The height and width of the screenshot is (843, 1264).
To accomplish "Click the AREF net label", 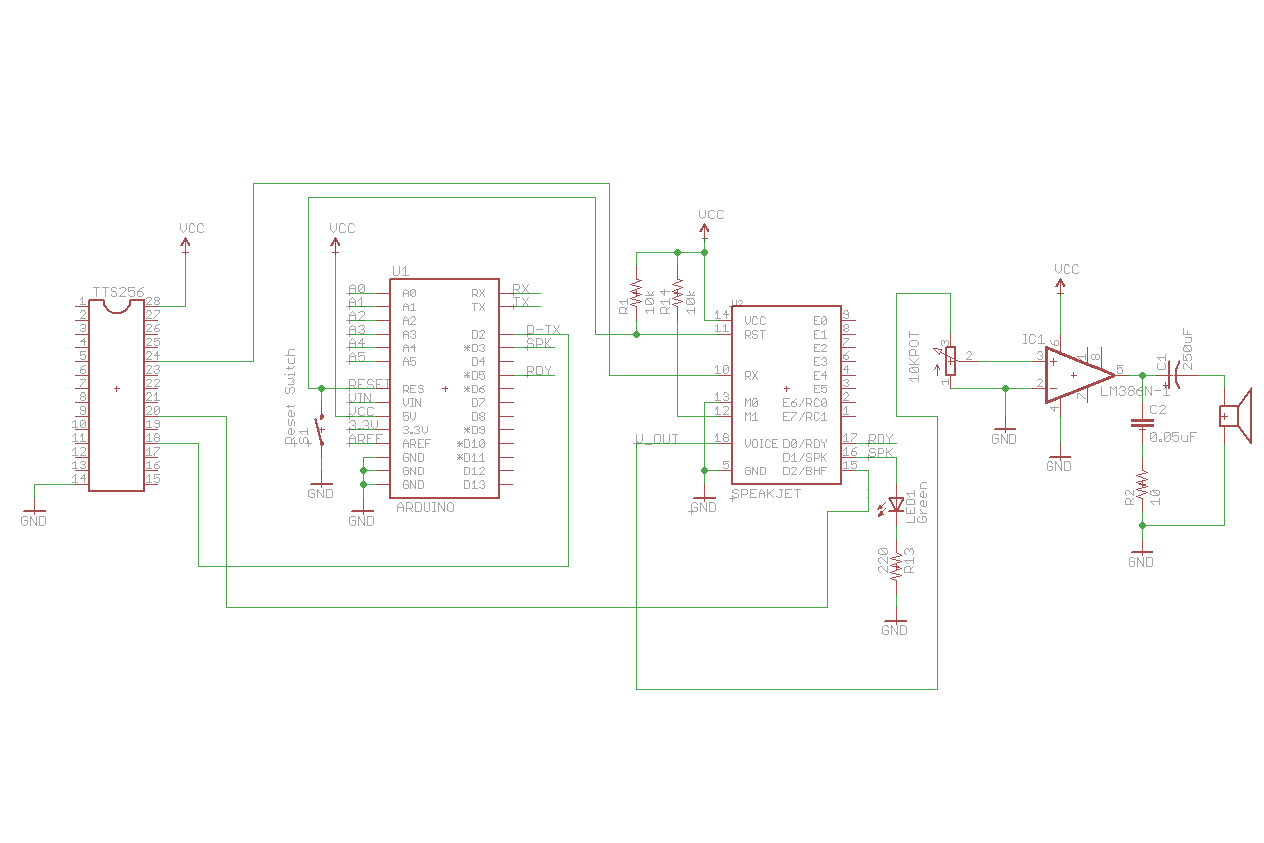I will coord(366,438).
